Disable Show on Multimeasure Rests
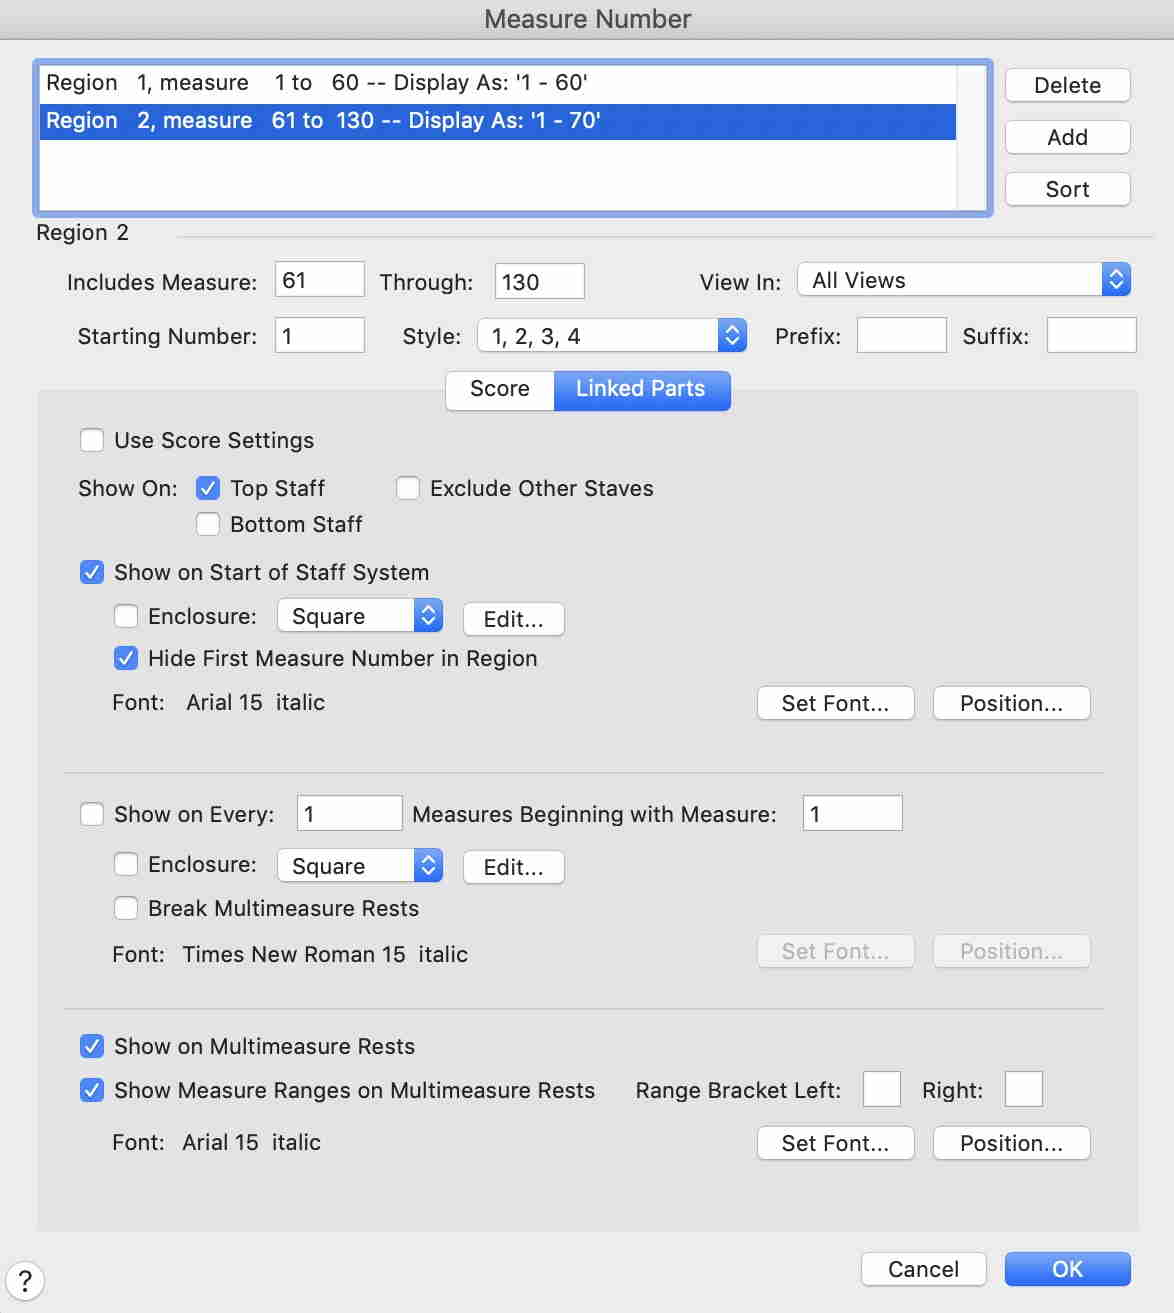Screen dimensions: 1174x1313 click(x=92, y=1046)
